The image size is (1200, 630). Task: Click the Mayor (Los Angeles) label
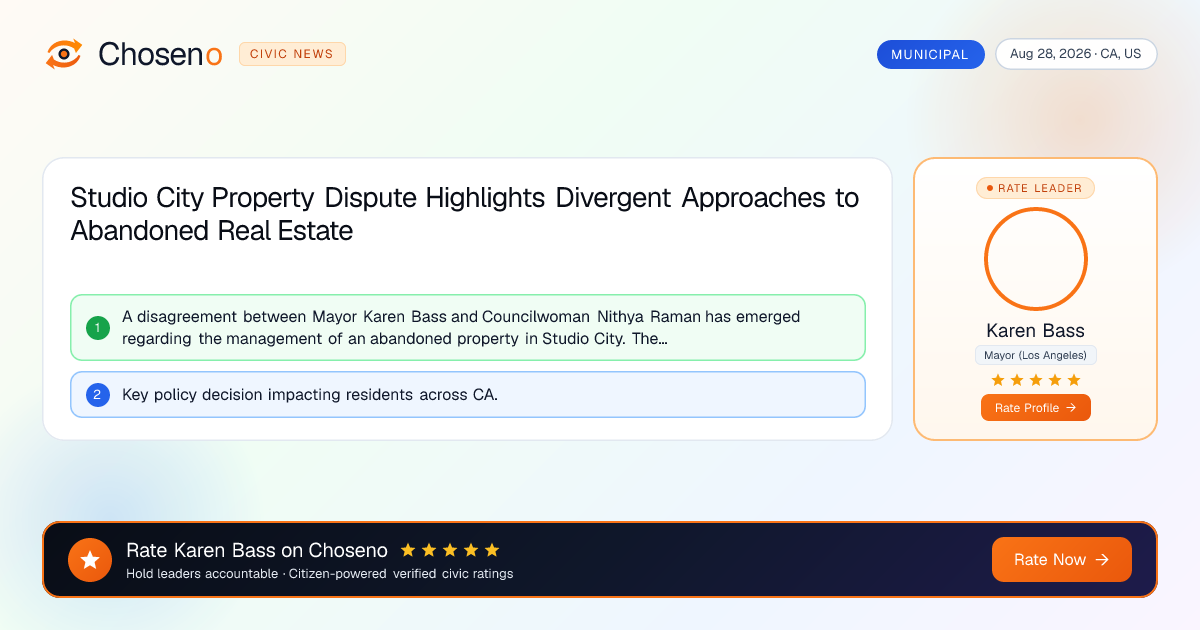coord(1036,355)
